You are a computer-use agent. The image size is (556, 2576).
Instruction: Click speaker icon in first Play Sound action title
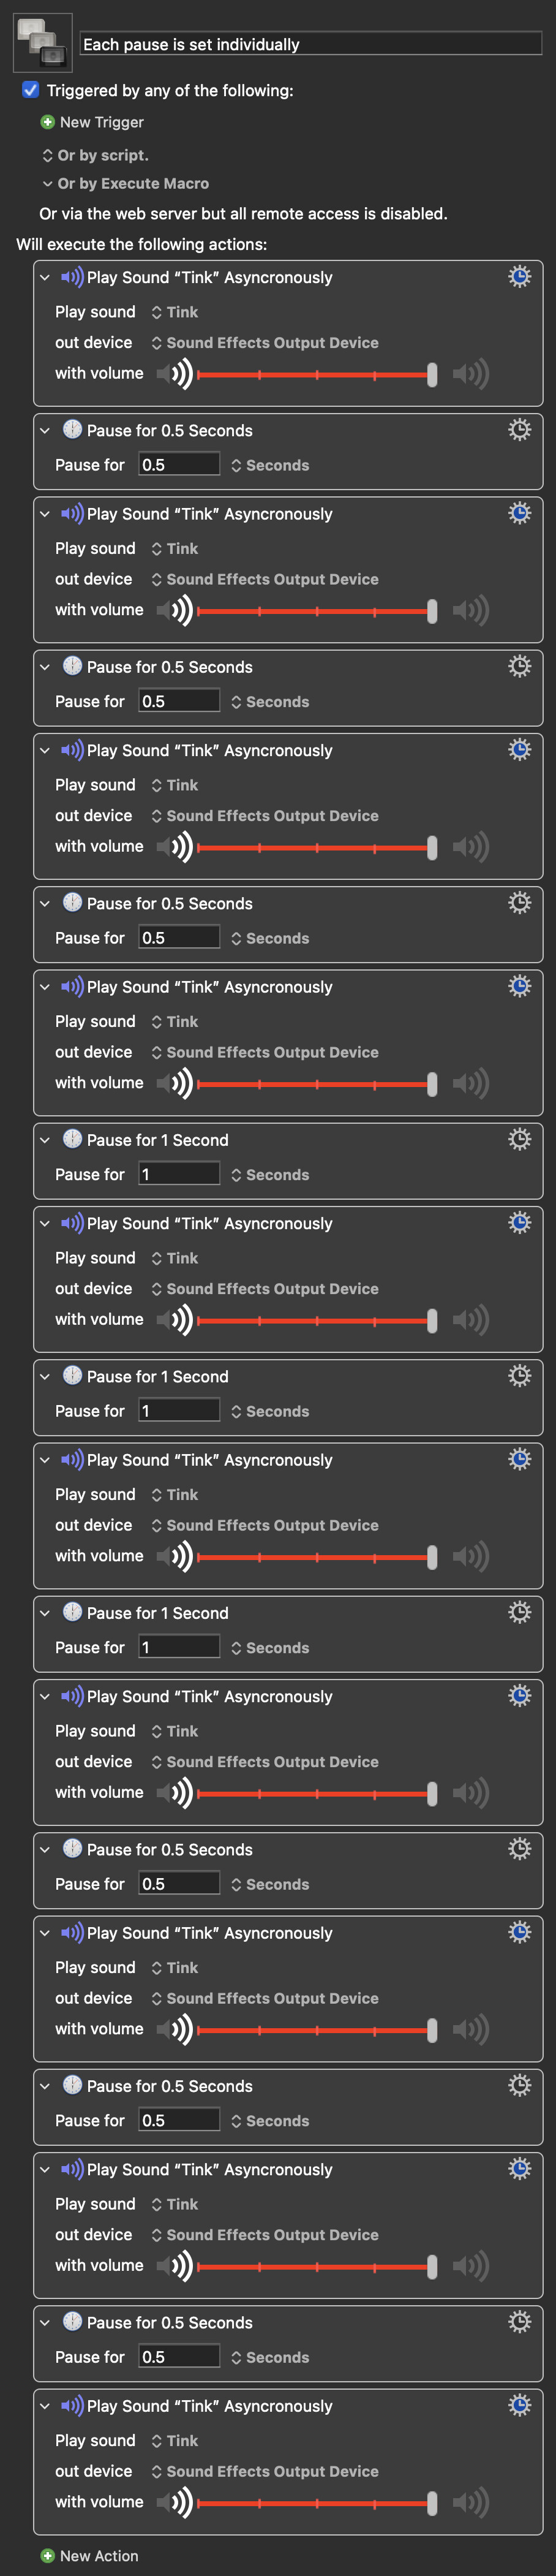click(72, 277)
